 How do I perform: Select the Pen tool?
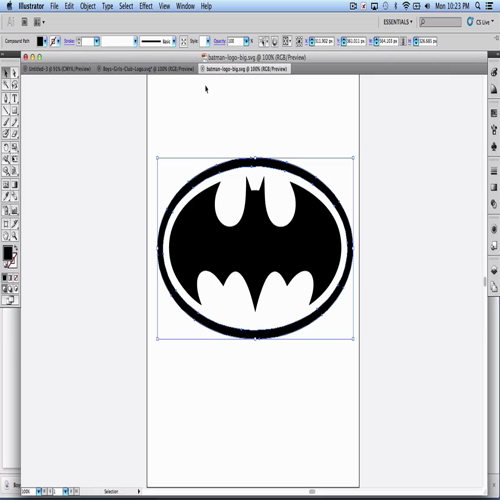coord(6,98)
